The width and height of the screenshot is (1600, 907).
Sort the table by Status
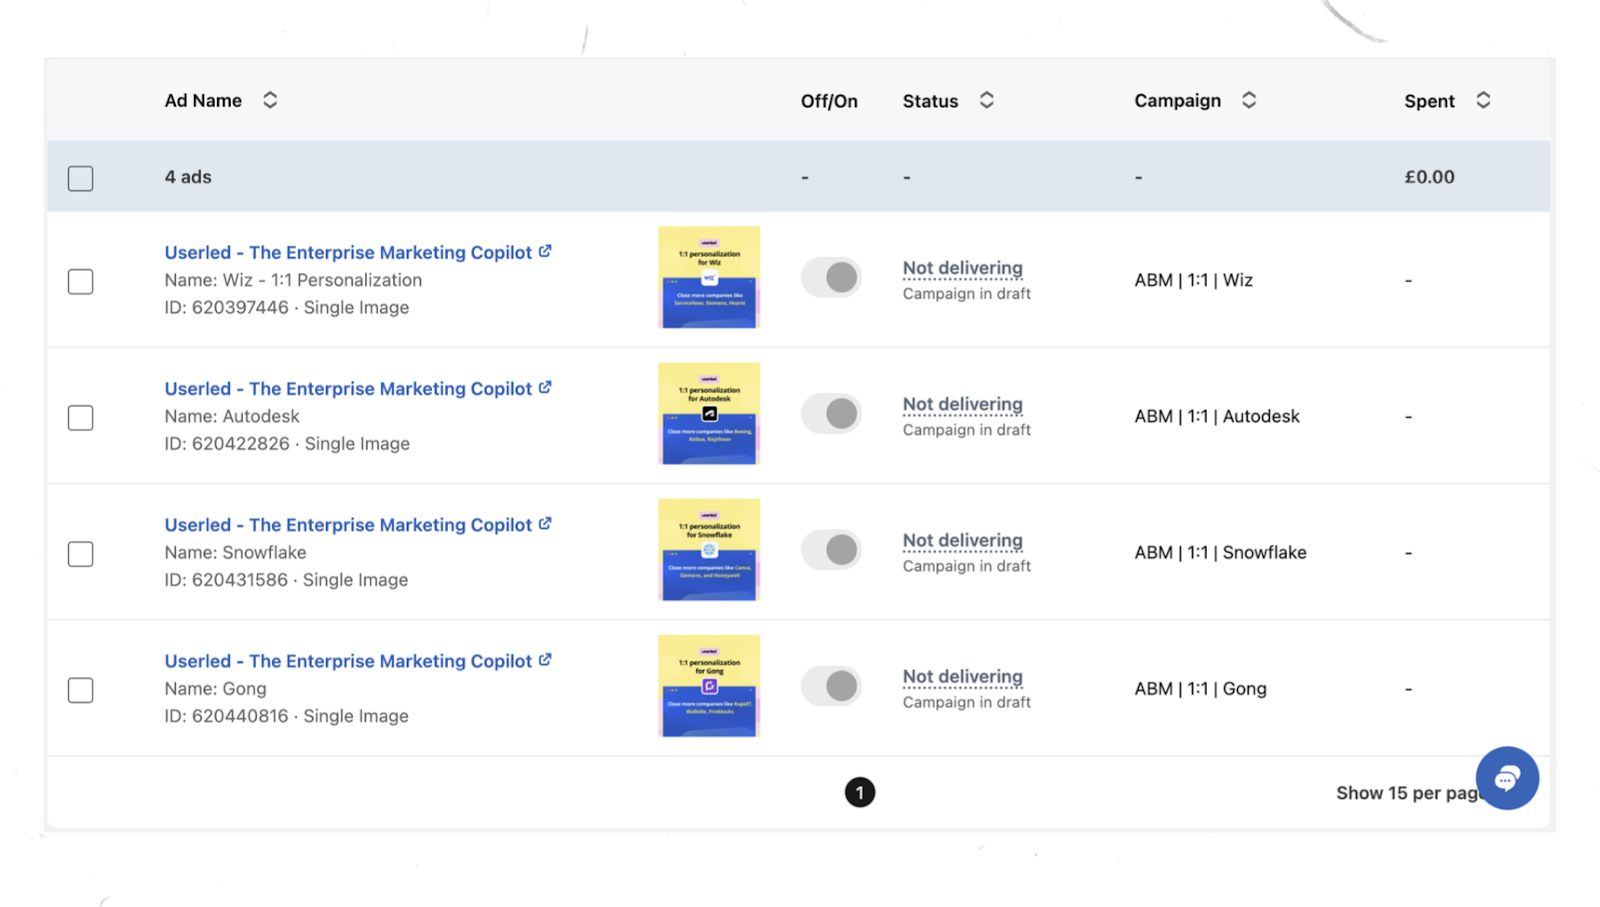pos(987,100)
